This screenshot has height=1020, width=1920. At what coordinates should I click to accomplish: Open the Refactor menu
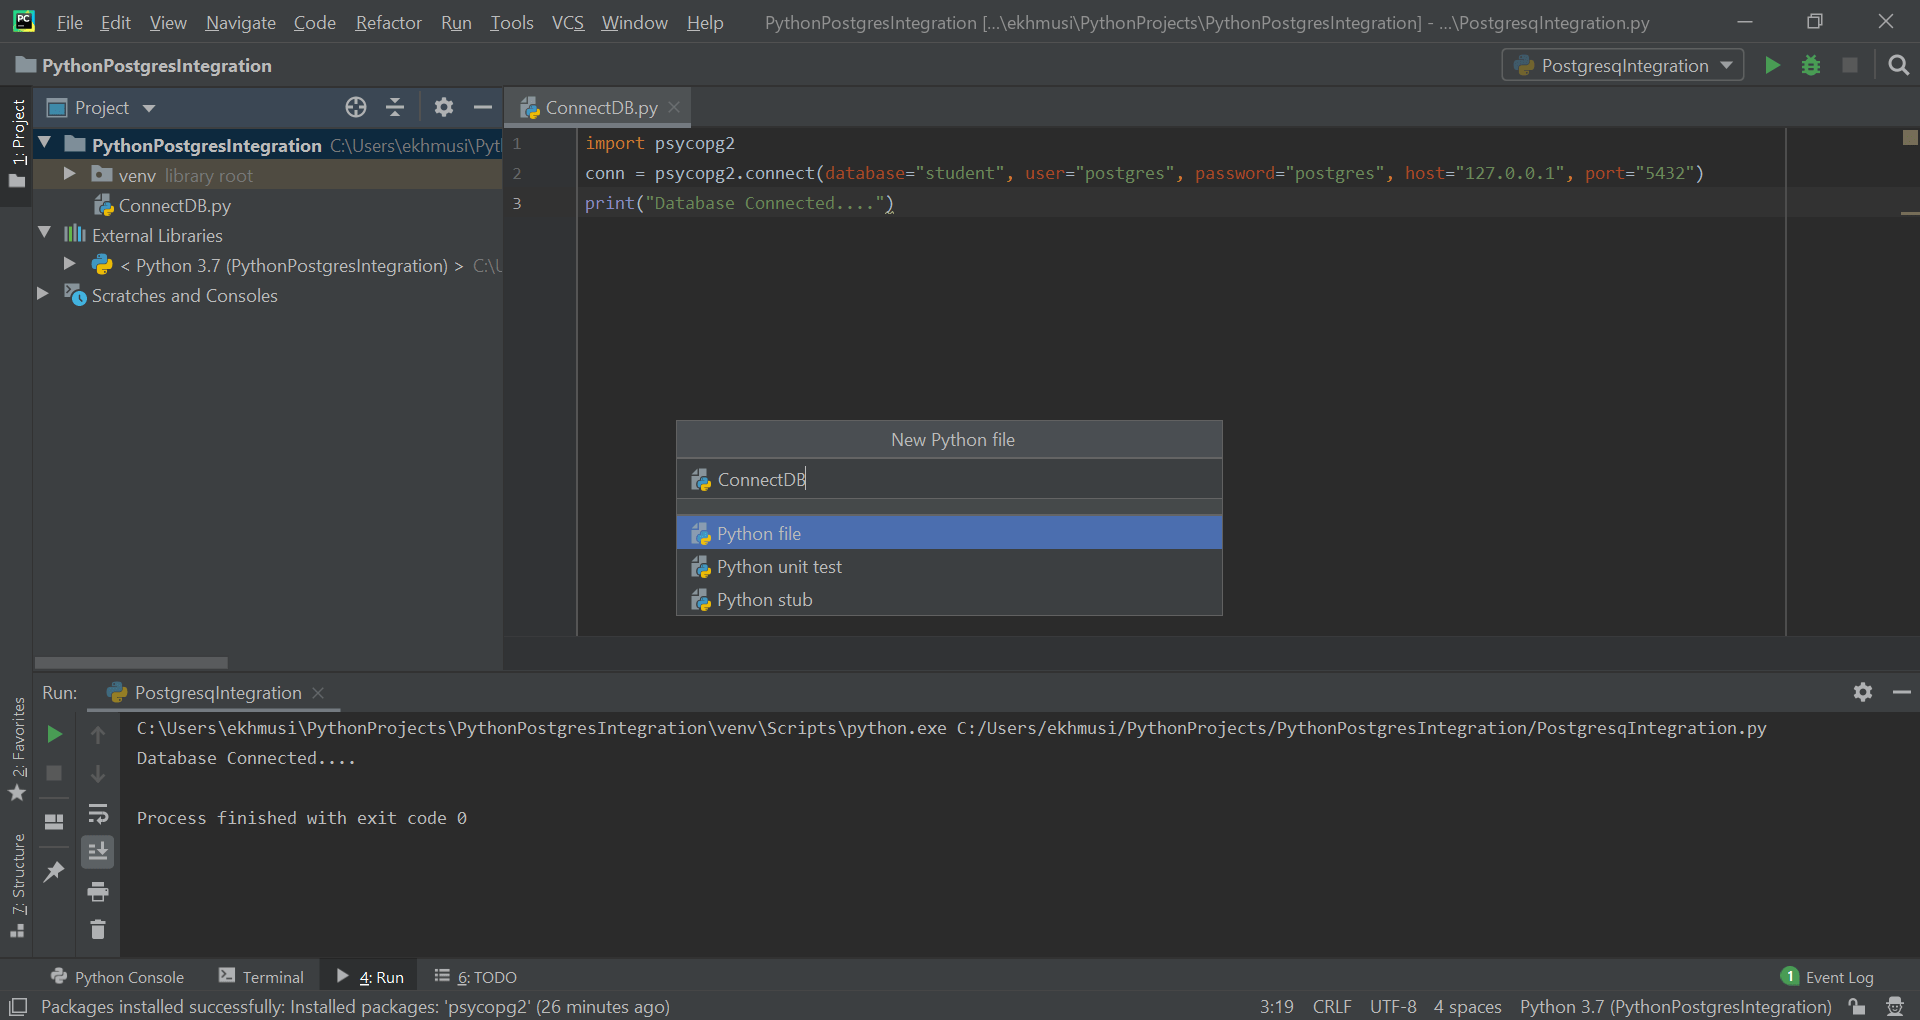tap(388, 22)
